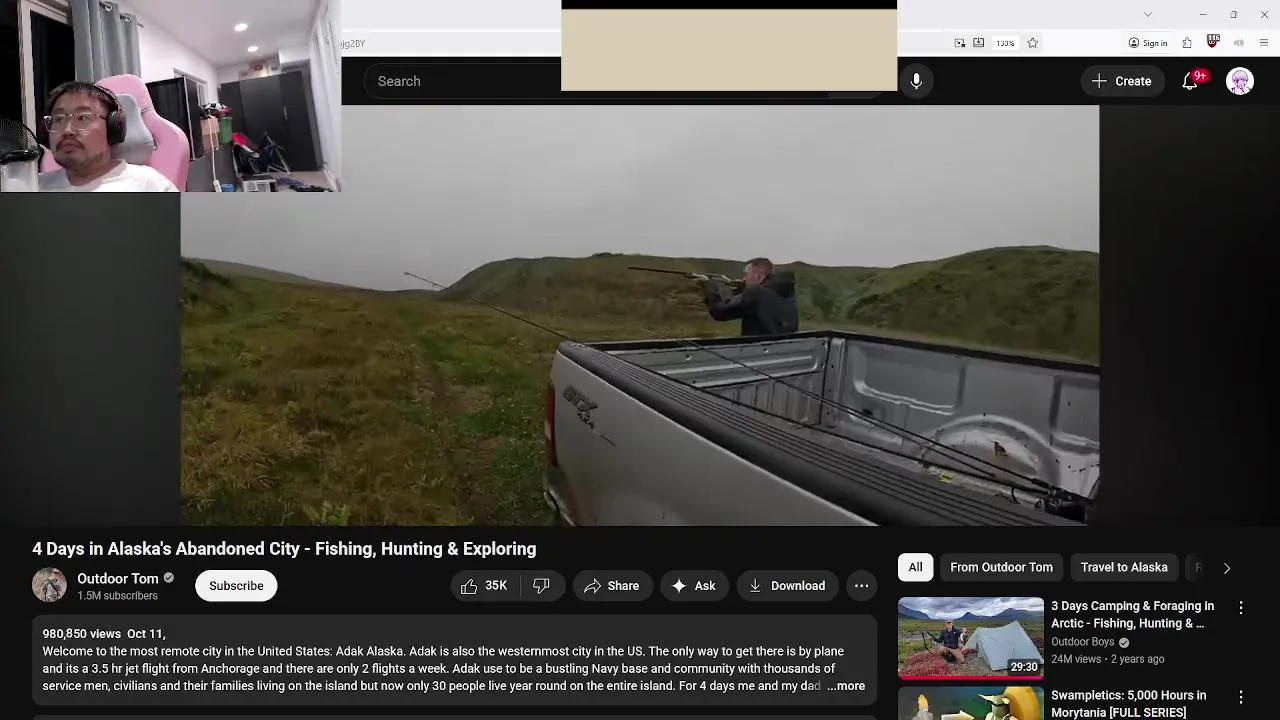This screenshot has width=1280, height=720.
Task: Click the '980,850 views' text
Action: [x=82, y=634]
